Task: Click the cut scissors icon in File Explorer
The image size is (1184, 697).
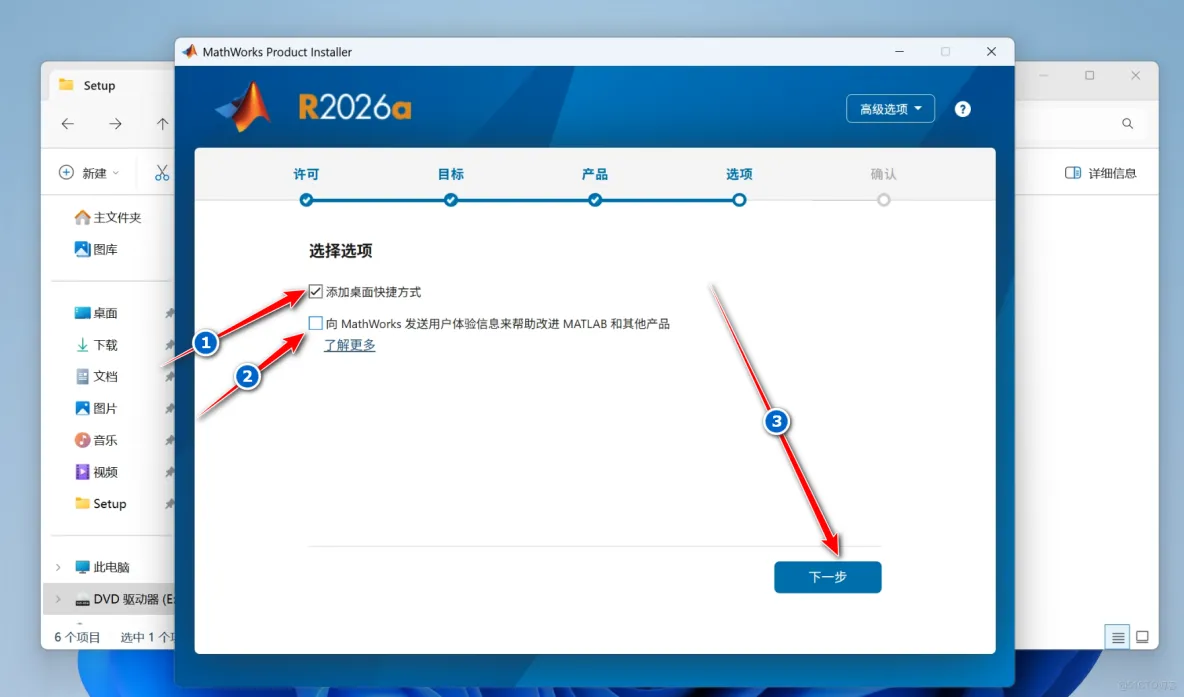Action: [x=162, y=173]
